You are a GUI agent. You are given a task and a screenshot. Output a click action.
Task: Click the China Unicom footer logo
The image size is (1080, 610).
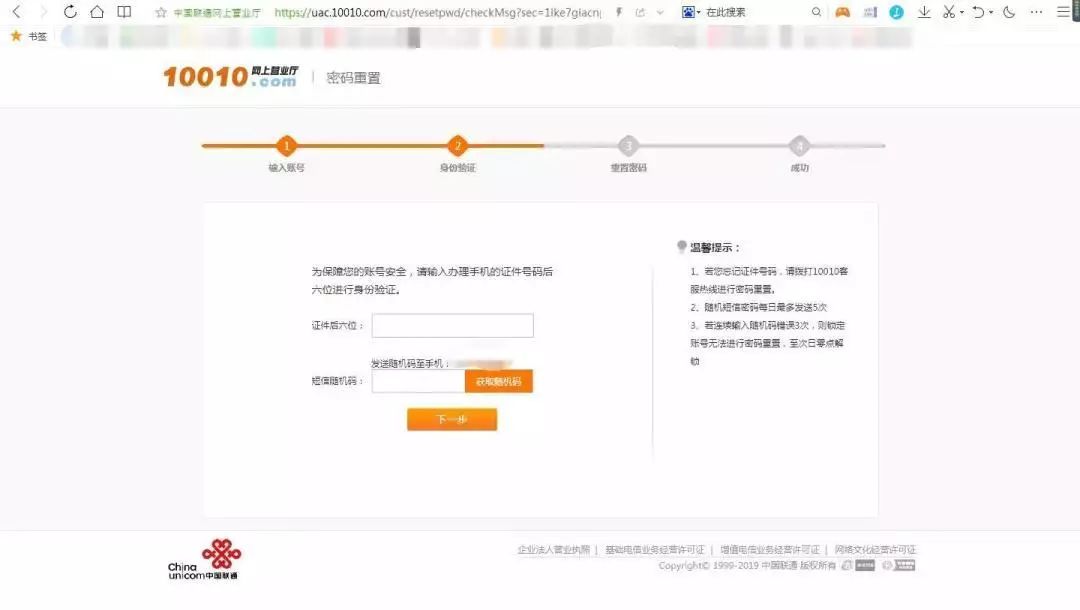[204, 559]
